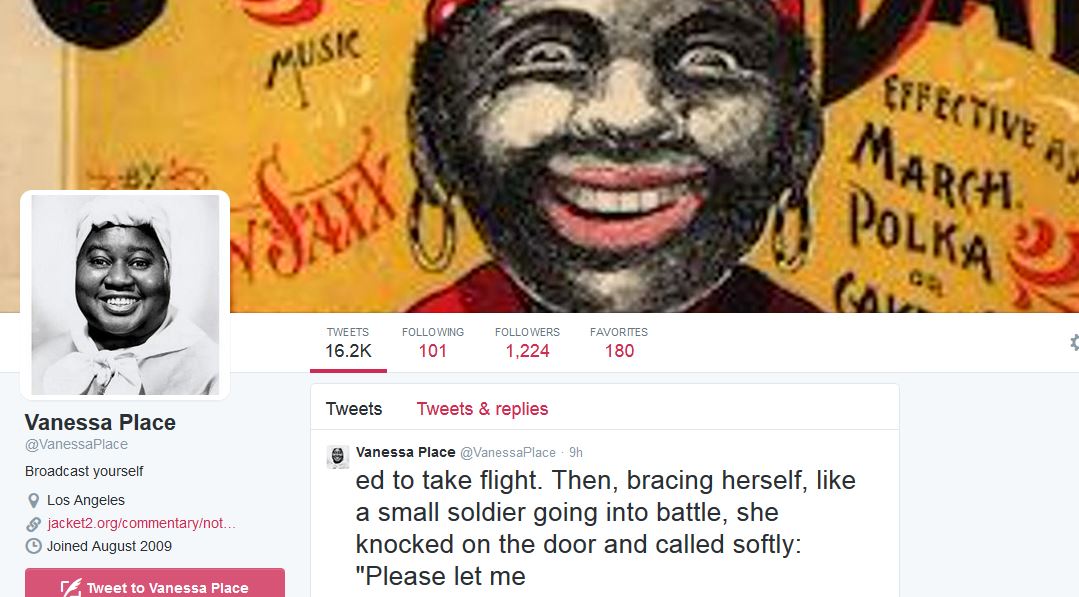Screen dimensions: 1079x597
Task: Click the link chain icon beside jacket2.org
Action: pos(33,524)
